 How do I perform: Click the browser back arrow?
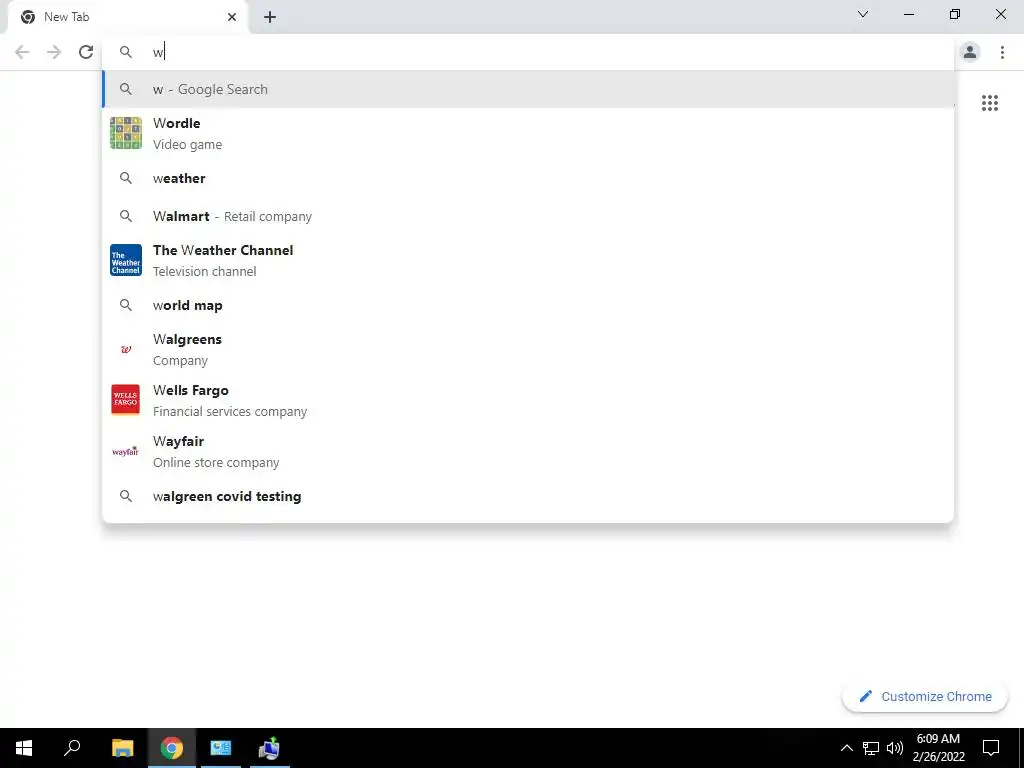pyautogui.click(x=22, y=52)
